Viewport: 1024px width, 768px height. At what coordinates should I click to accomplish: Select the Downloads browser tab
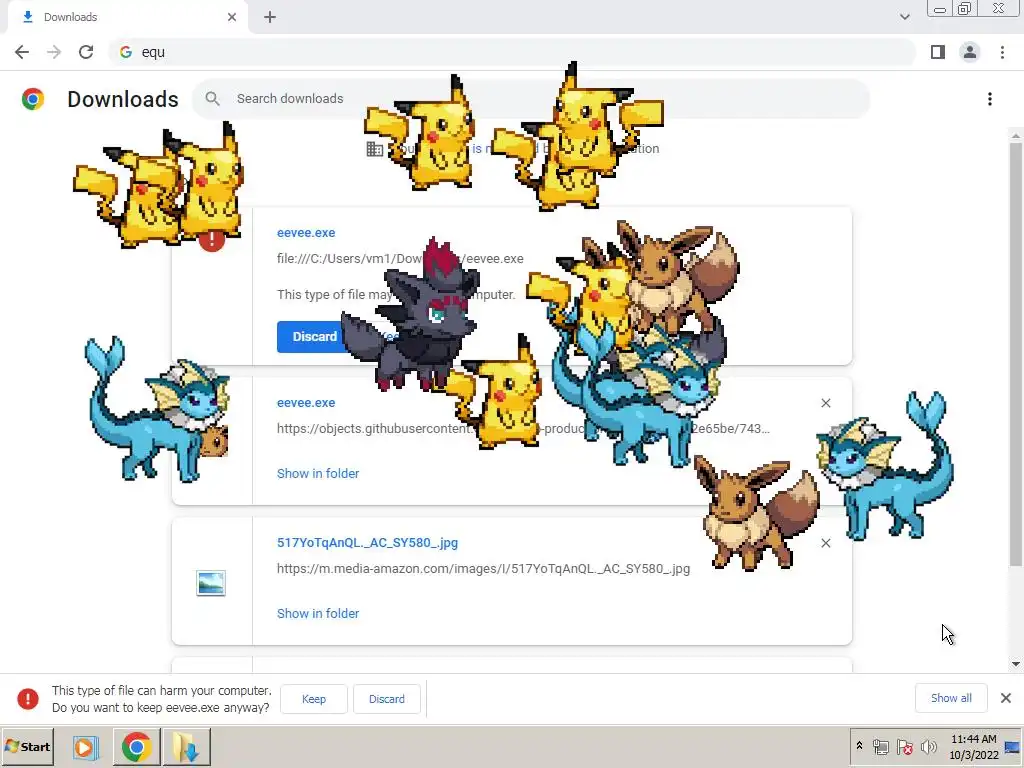(x=127, y=17)
